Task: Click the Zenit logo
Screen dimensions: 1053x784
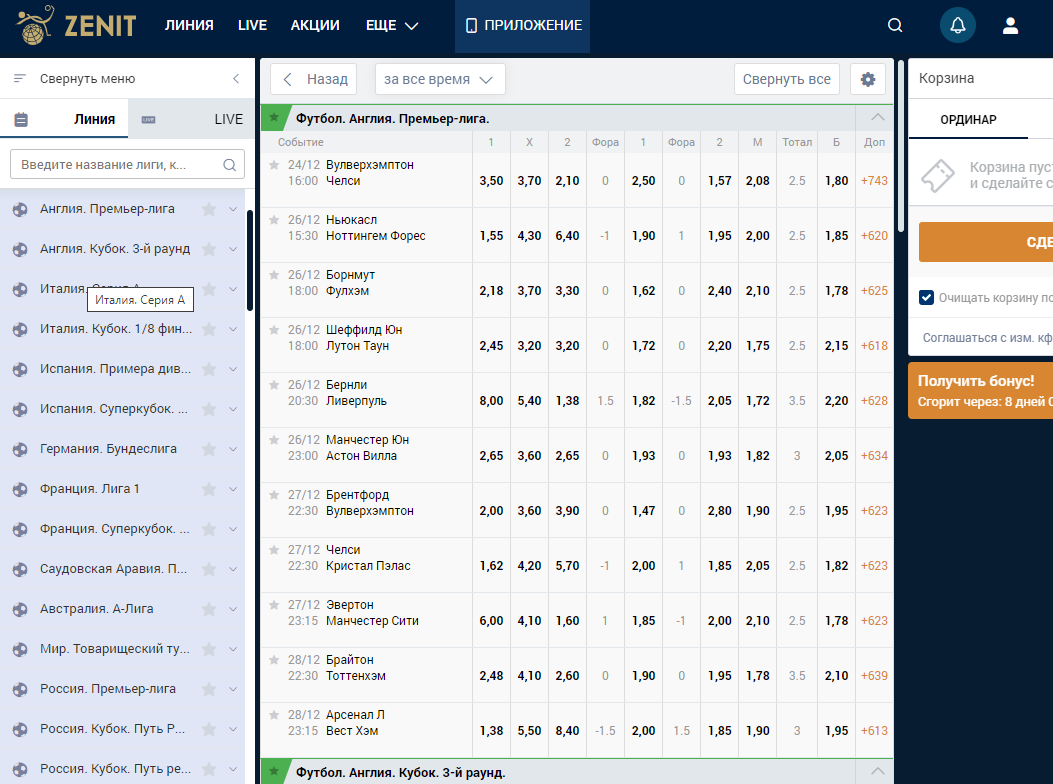Action: (76, 26)
